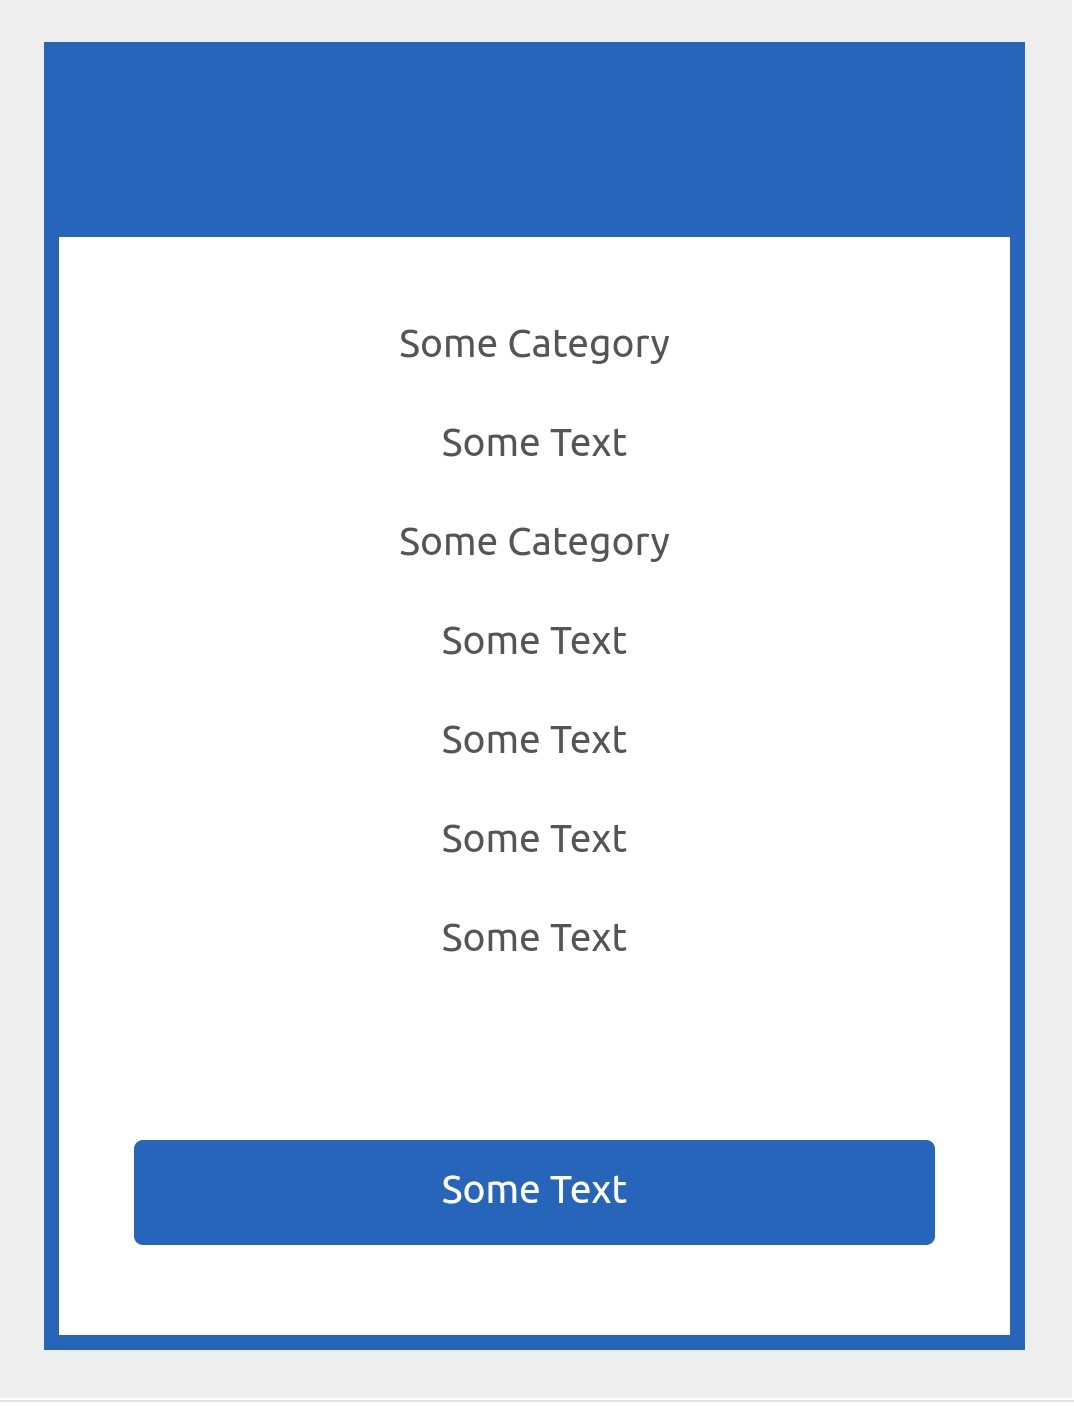Select the second Some Text list entry
Image resolution: width=1074 pixels, height=1407 pixels.
(535, 740)
